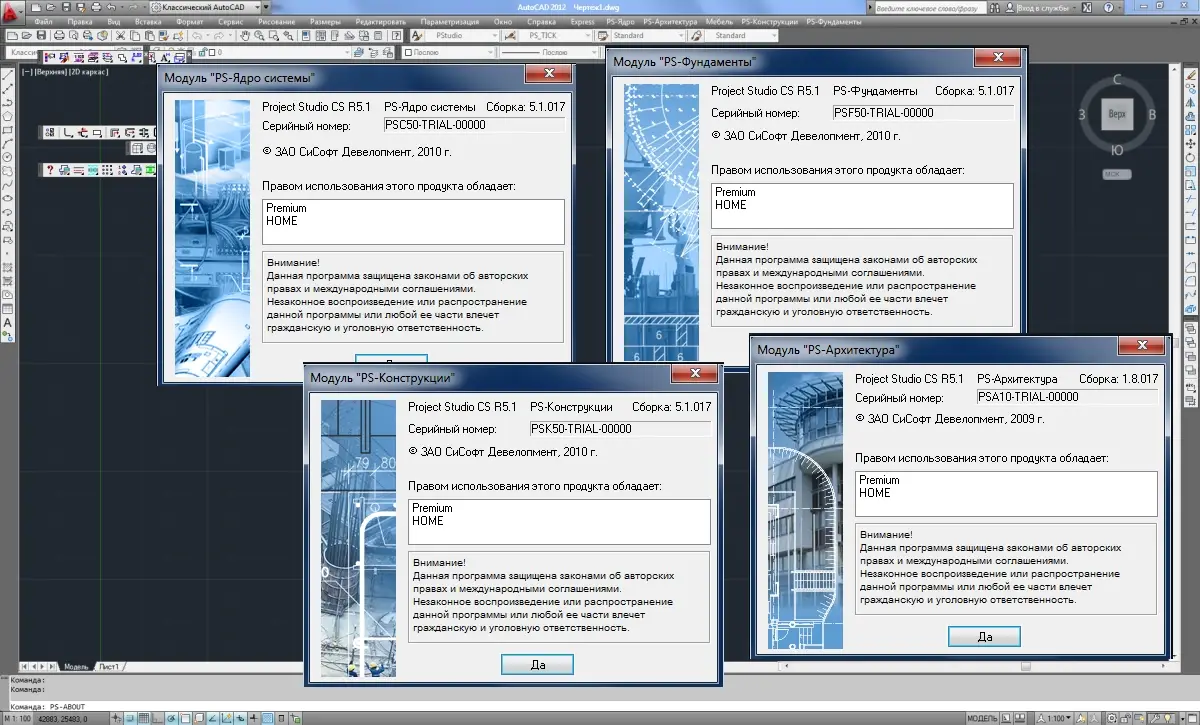
Task: Click the Dimension Style icon beside PS_TICK
Action: pos(510,36)
